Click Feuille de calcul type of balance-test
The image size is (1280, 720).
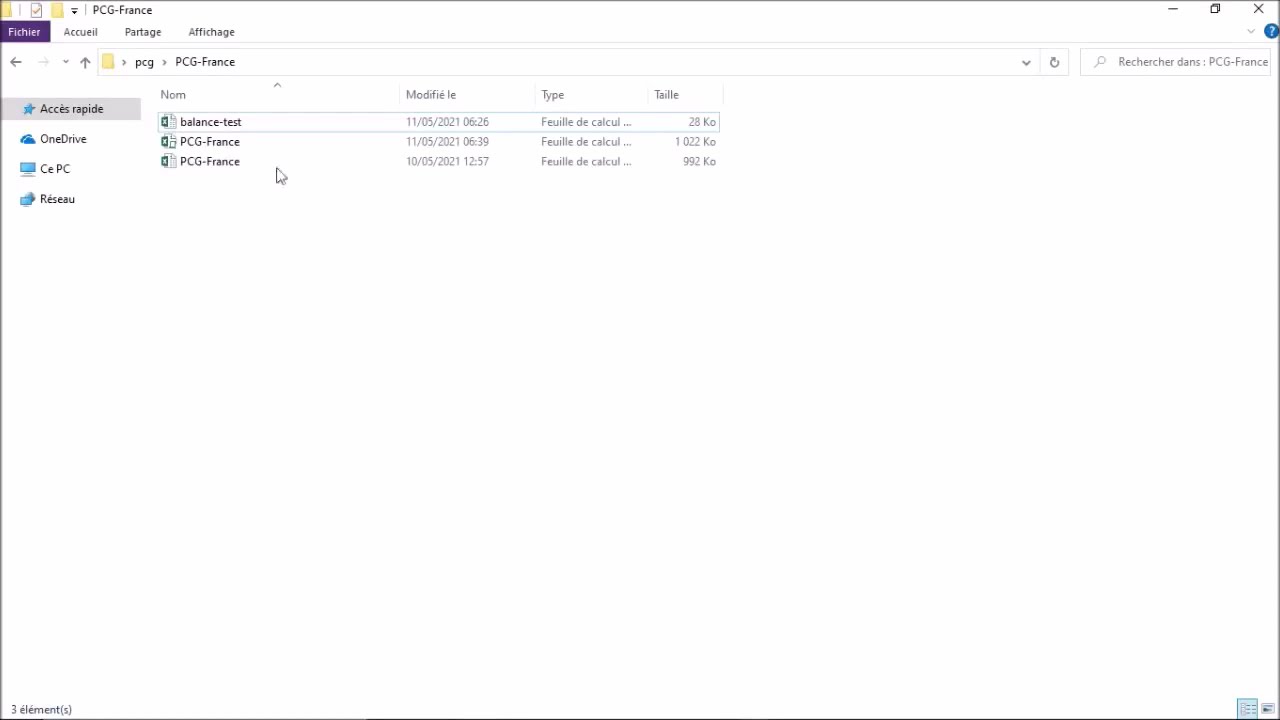pos(586,122)
